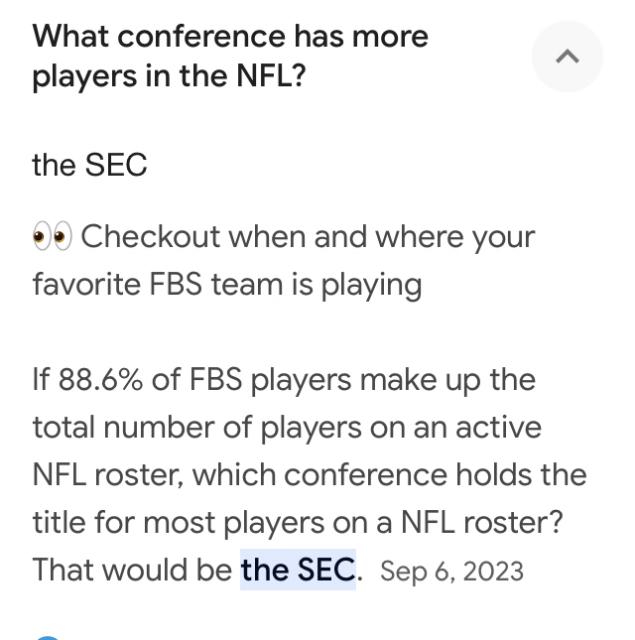Click the "total number of players" line
The image size is (635, 640).
[x=286, y=427]
